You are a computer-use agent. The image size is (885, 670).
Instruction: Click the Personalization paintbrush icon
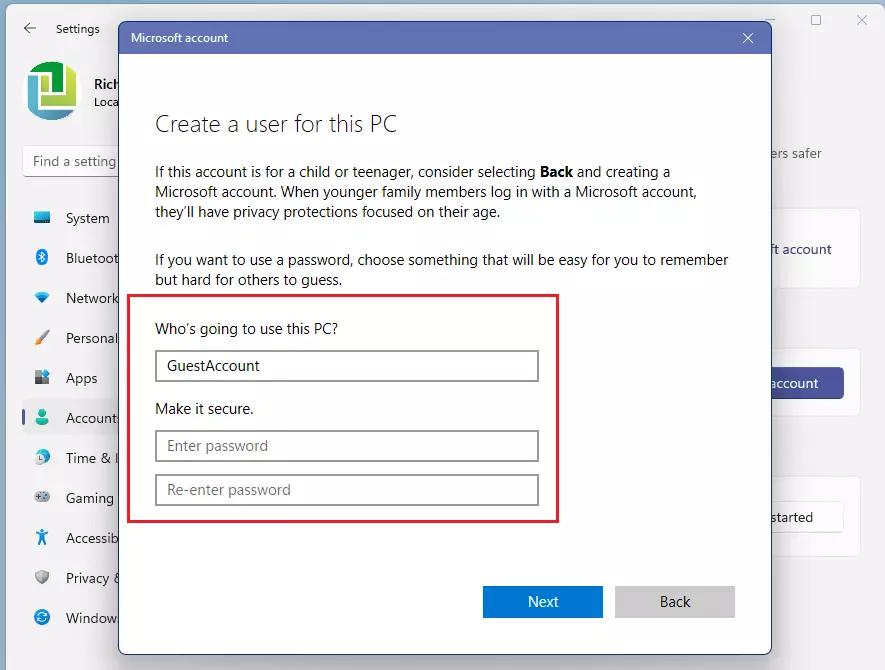(42, 338)
